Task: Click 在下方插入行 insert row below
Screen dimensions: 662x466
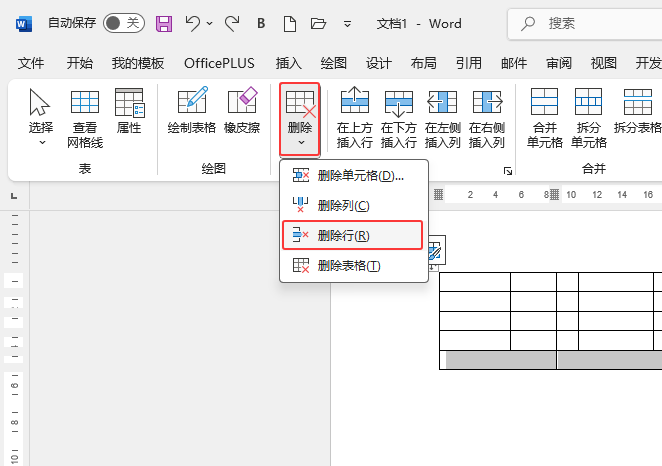Action: [x=399, y=118]
